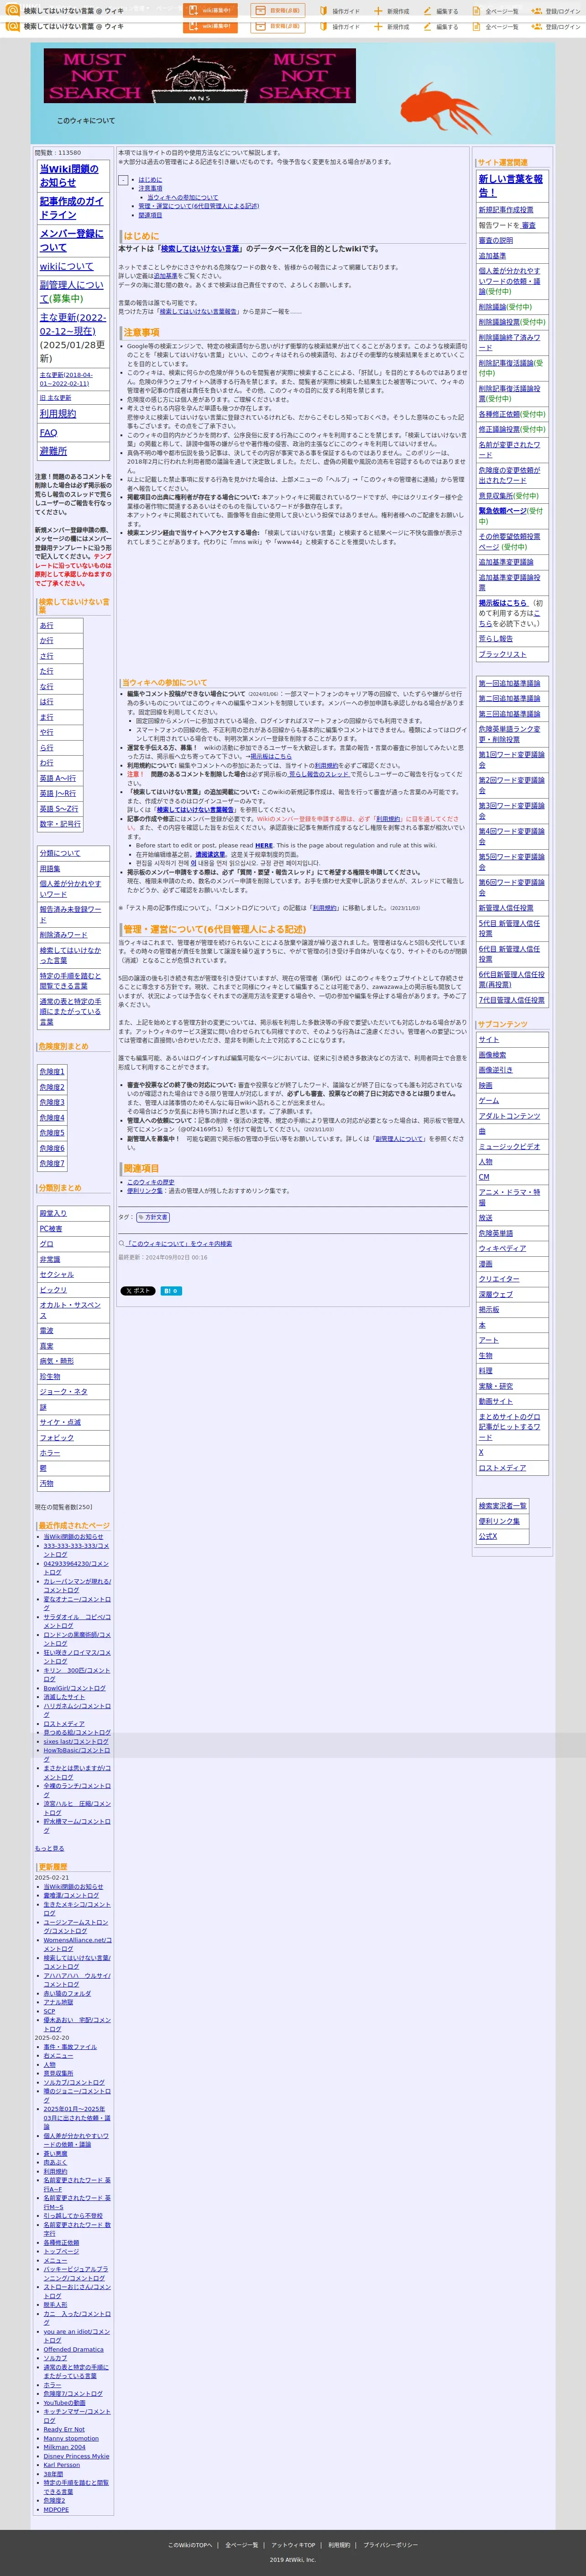Jump to 当ウィキへの参加について in table of contents
Image resolution: width=586 pixels, height=2576 pixels.
tap(182, 197)
